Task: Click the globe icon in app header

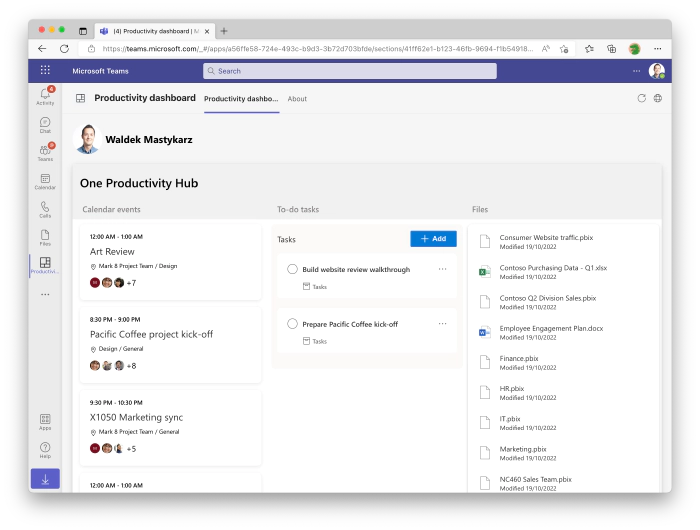Action: pos(658,98)
